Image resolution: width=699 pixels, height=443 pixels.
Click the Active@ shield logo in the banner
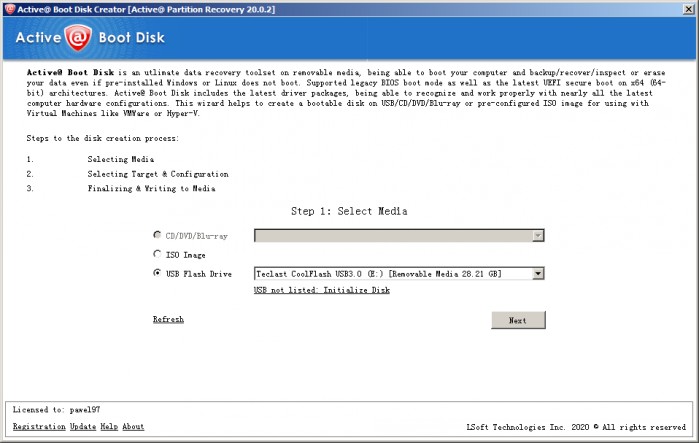[78, 37]
